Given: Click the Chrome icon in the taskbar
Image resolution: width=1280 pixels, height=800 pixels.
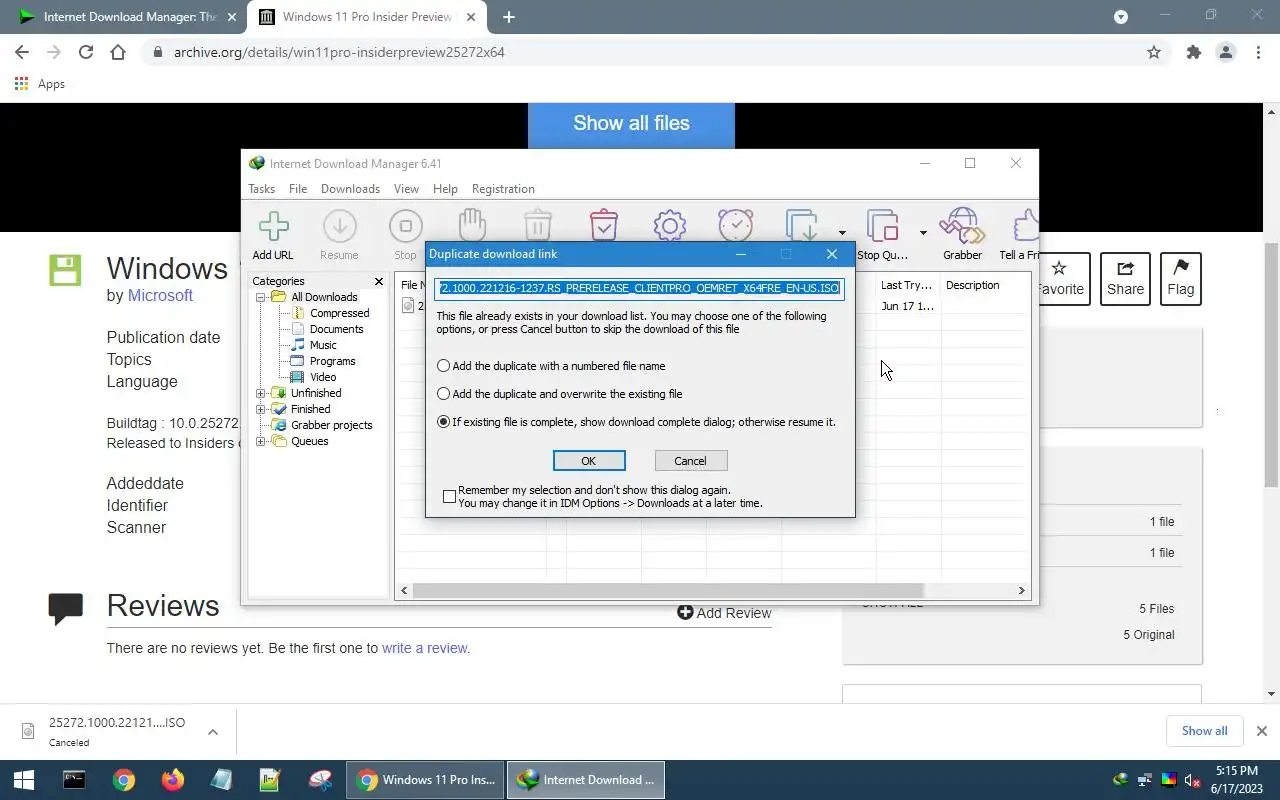Looking at the screenshot, I should coord(124,780).
